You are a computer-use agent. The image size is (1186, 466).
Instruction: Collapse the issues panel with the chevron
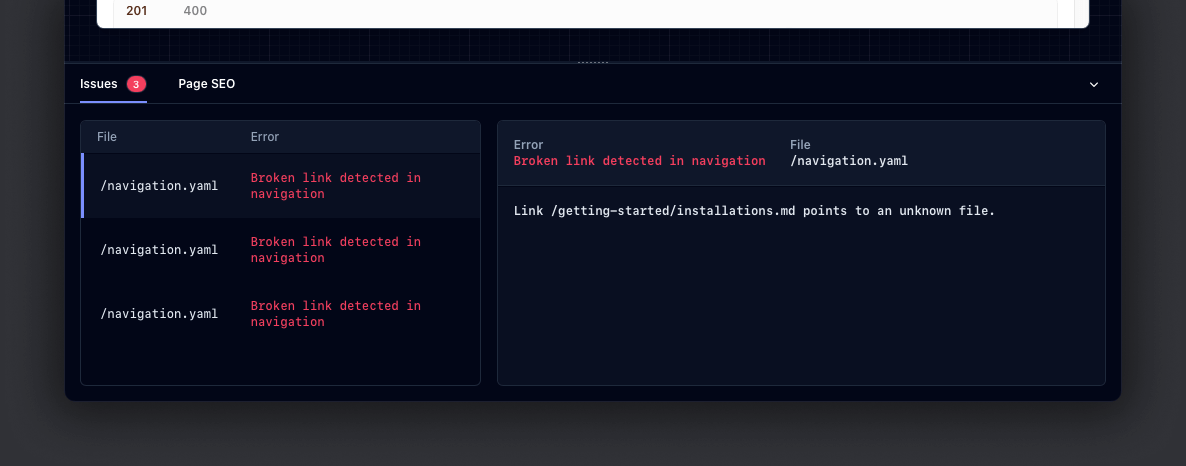click(1093, 85)
